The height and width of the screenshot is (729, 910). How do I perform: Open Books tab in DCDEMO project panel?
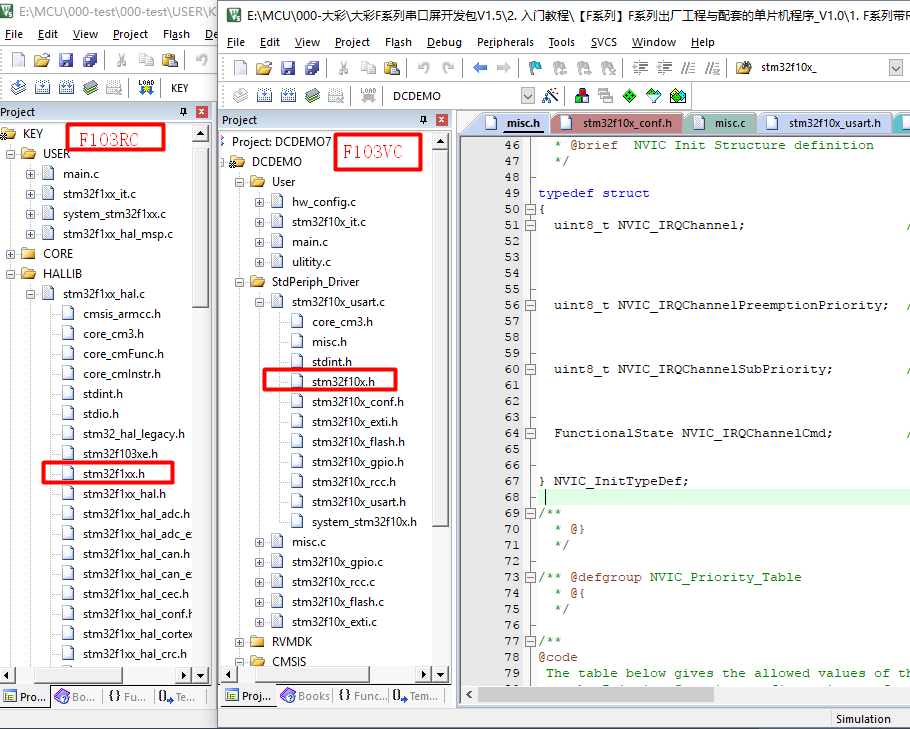tap(305, 695)
